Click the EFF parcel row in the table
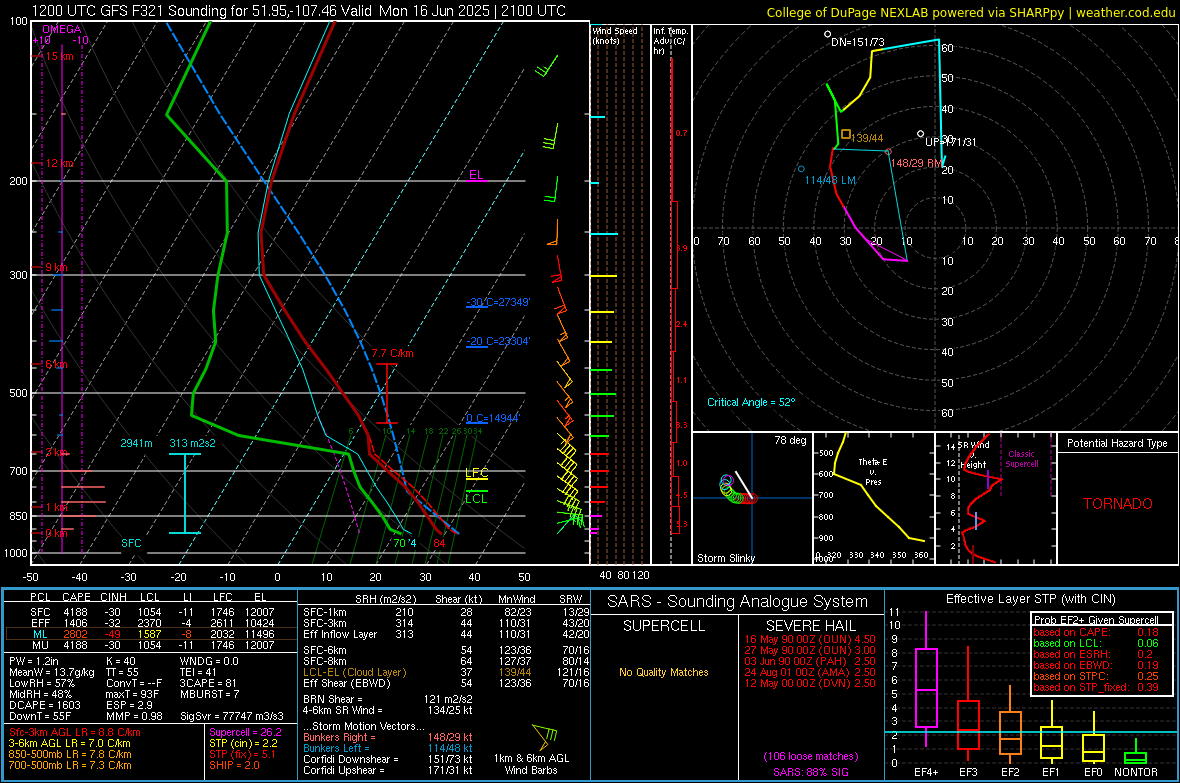The image size is (1180, 783). click(x=151, y=623)
